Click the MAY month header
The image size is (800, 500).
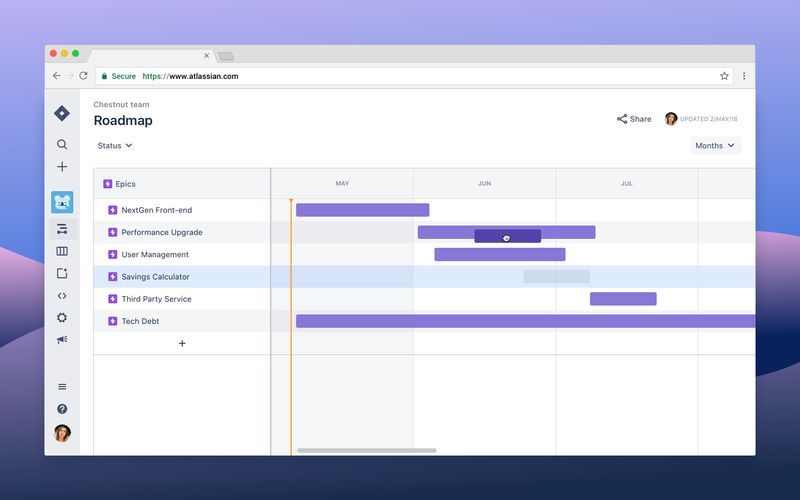tap(342, 184)
